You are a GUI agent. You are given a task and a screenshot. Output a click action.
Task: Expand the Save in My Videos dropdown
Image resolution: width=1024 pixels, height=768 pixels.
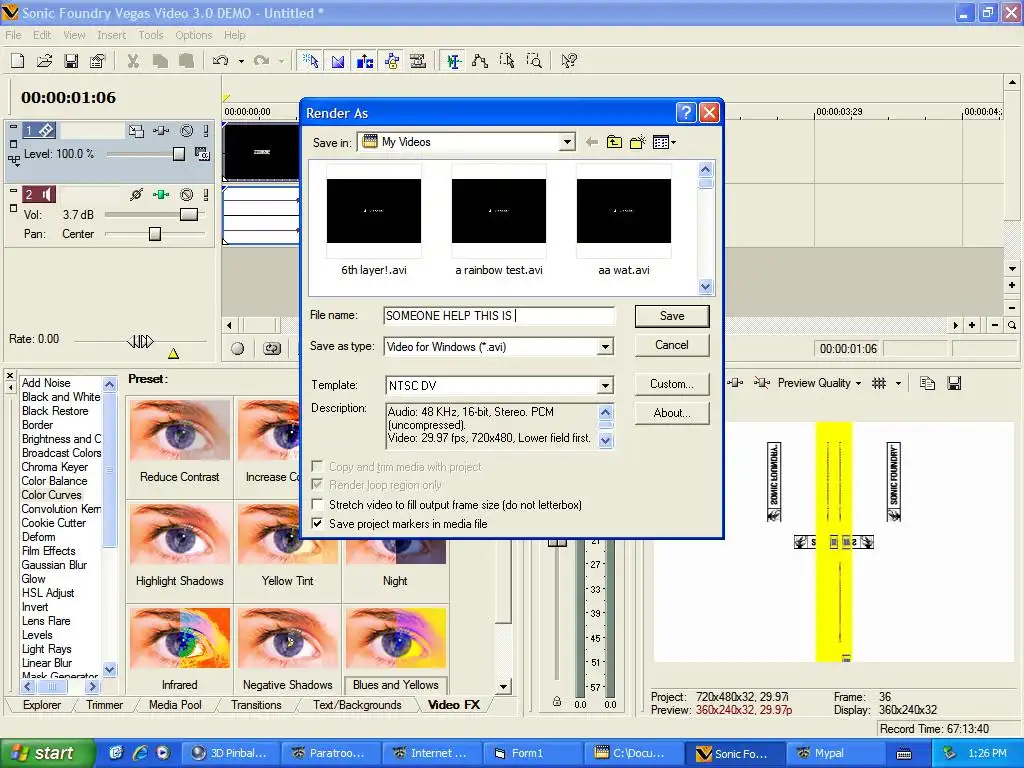pyautogui.click(x=567, y=142)
